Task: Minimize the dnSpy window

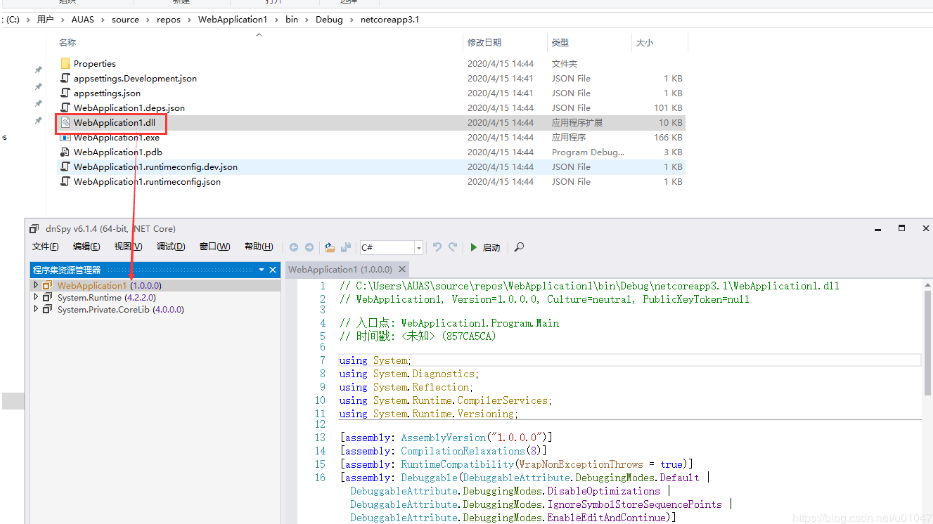Action: [x=878, y=229]
